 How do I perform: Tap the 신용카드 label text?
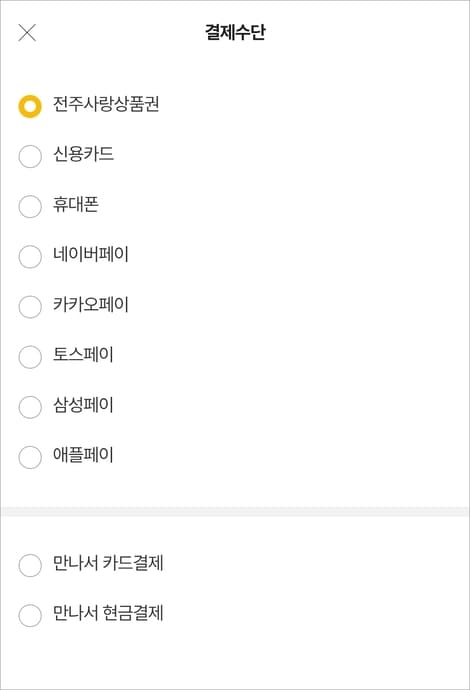point(83,154)
